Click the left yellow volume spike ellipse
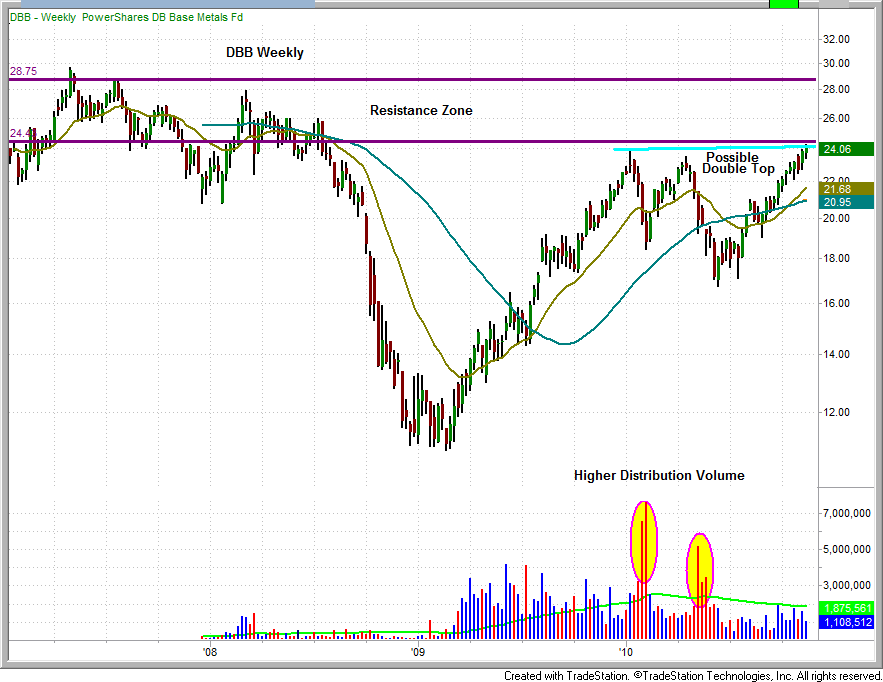Screen dimensions: 883x682 [643, 541]
